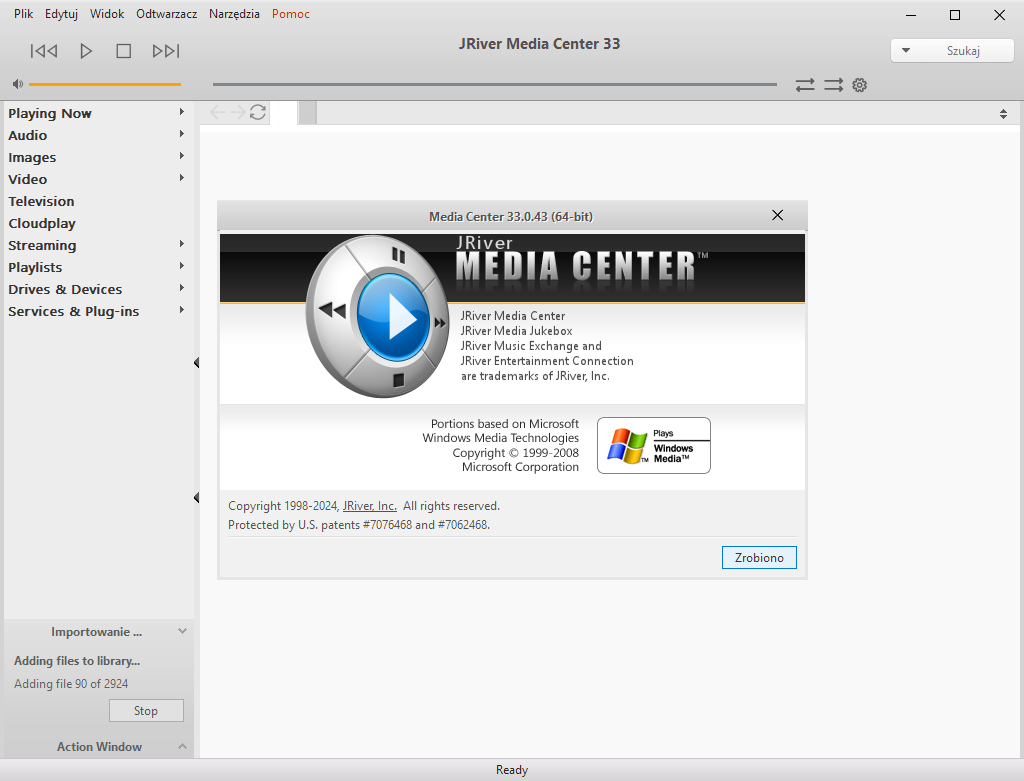Click 'Adding file 90 of 2924' text

point(71,684)
